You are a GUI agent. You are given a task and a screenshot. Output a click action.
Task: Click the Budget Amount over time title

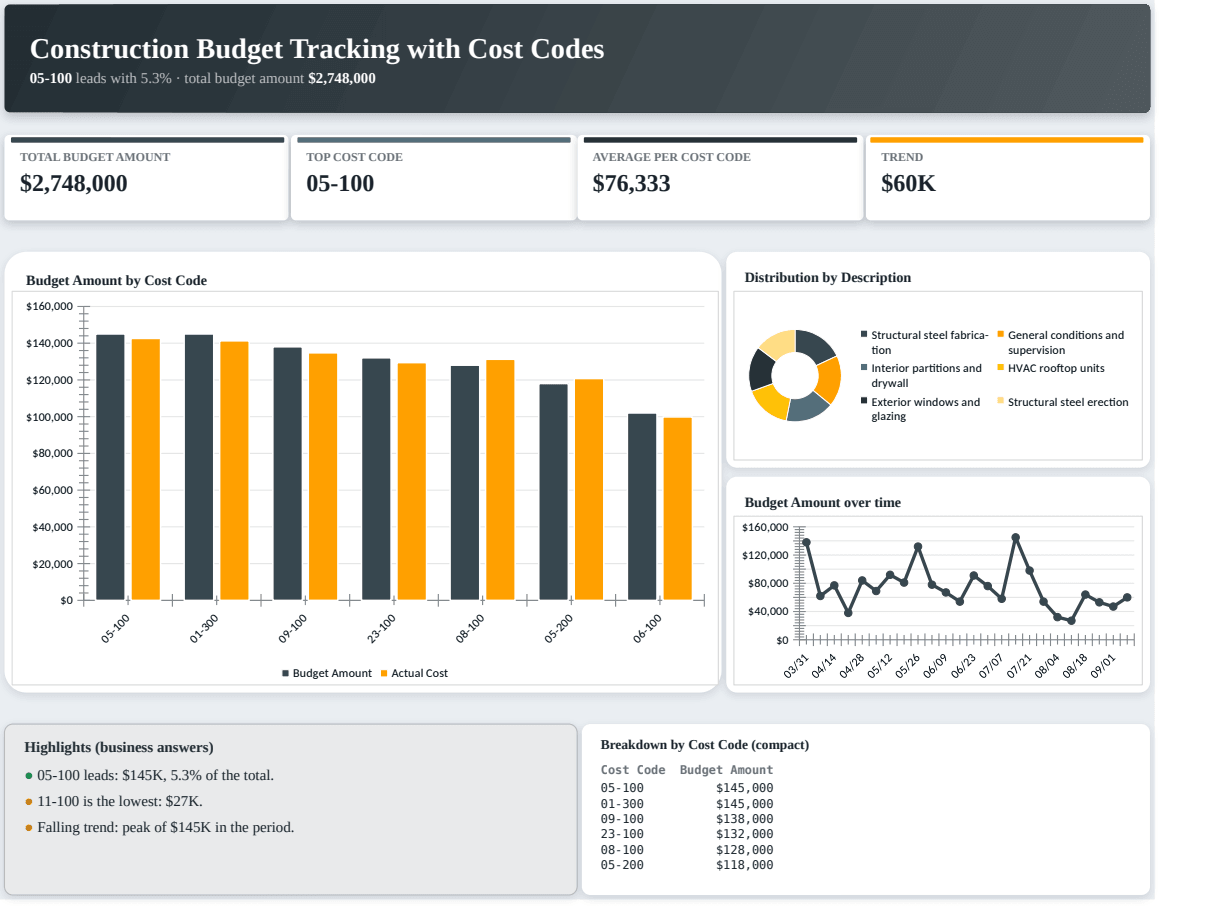pyautogui.click(x=823, y=502)
